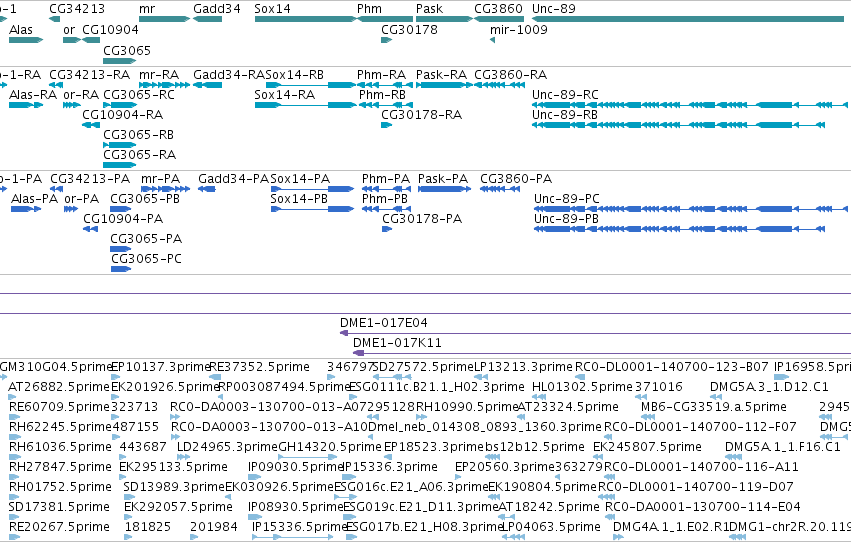851x542 pixels.
Task: Select the CG10904-RA transcript label
Action: (x=122, y=114)
